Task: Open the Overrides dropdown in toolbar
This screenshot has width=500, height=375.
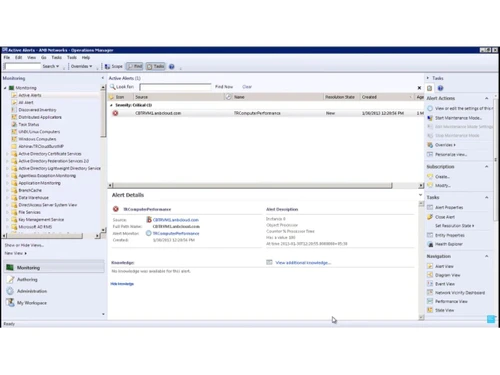Action: click(x=82, y=66)
